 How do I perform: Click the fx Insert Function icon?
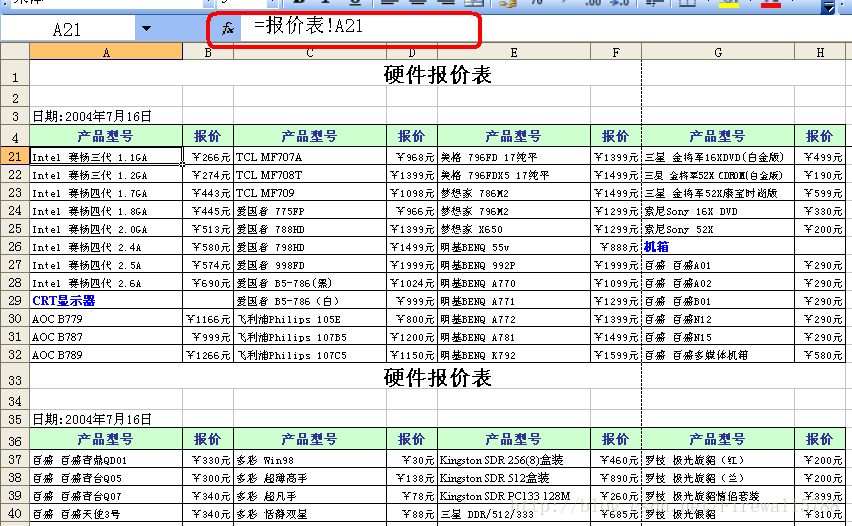click(x=228, y=28)
